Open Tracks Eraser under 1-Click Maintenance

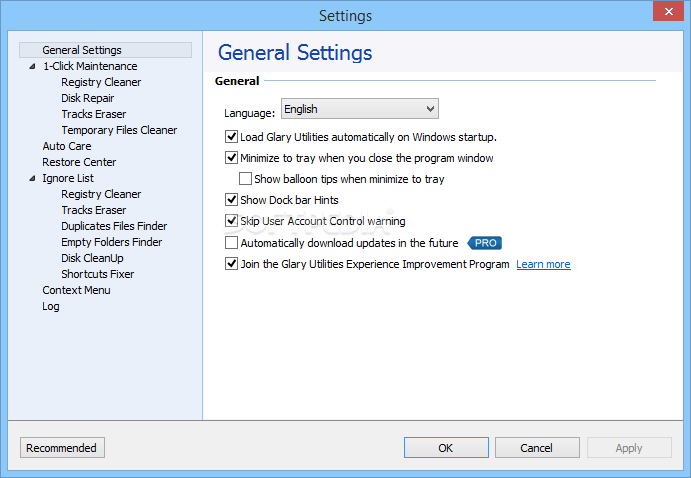(x=93, y=114)
